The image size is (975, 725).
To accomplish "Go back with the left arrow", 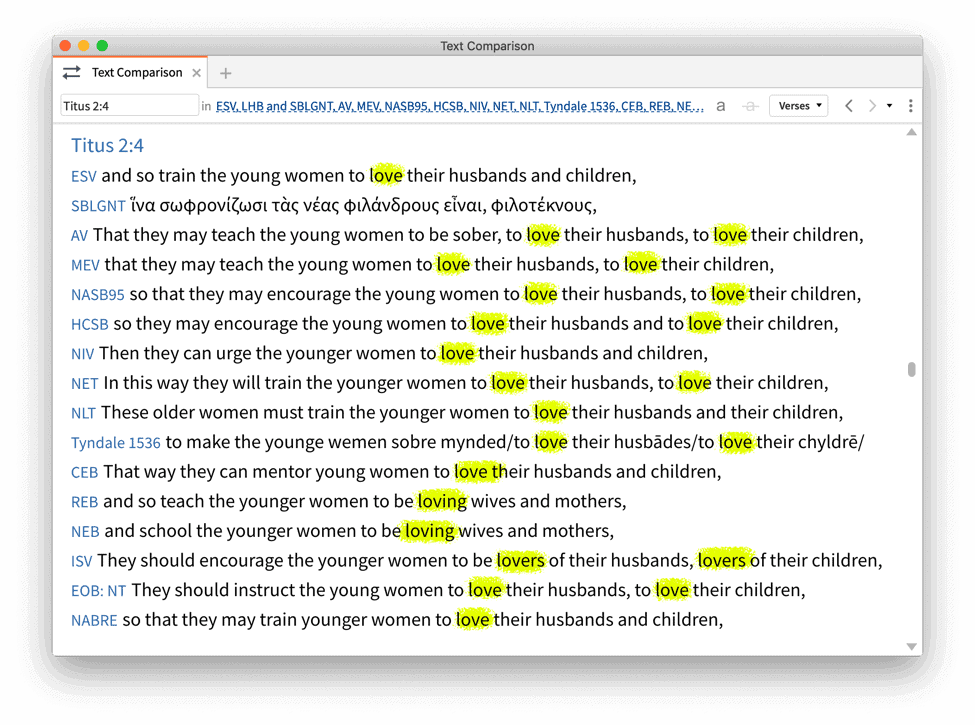I will (x=849, y=106).
